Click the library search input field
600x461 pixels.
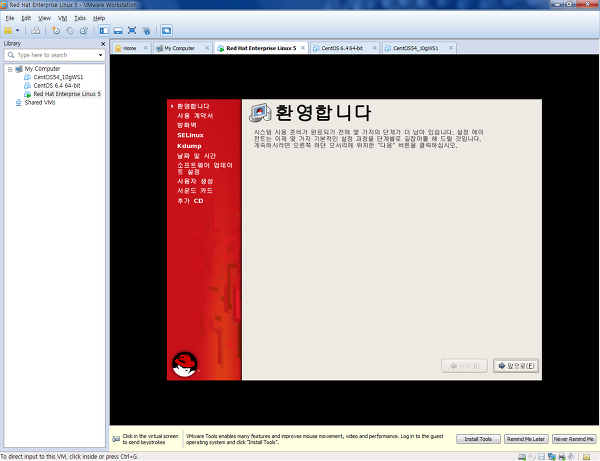[x=55, y=55]
